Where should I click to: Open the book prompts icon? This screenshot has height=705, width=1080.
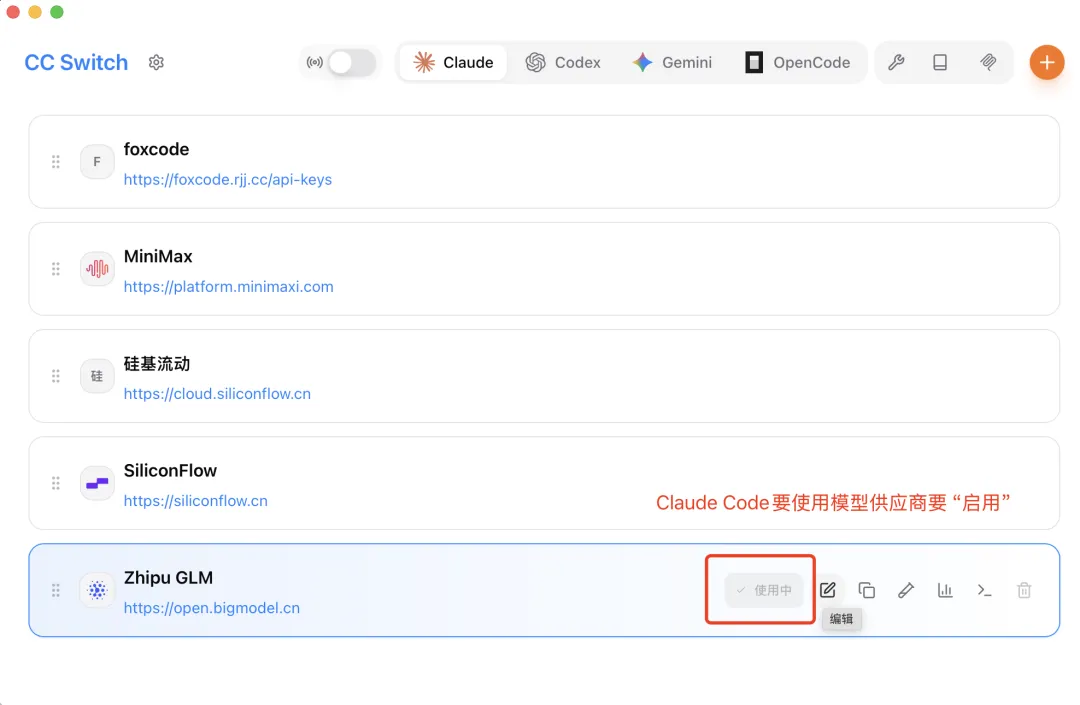pyautogui.click(x=940, y=63)
